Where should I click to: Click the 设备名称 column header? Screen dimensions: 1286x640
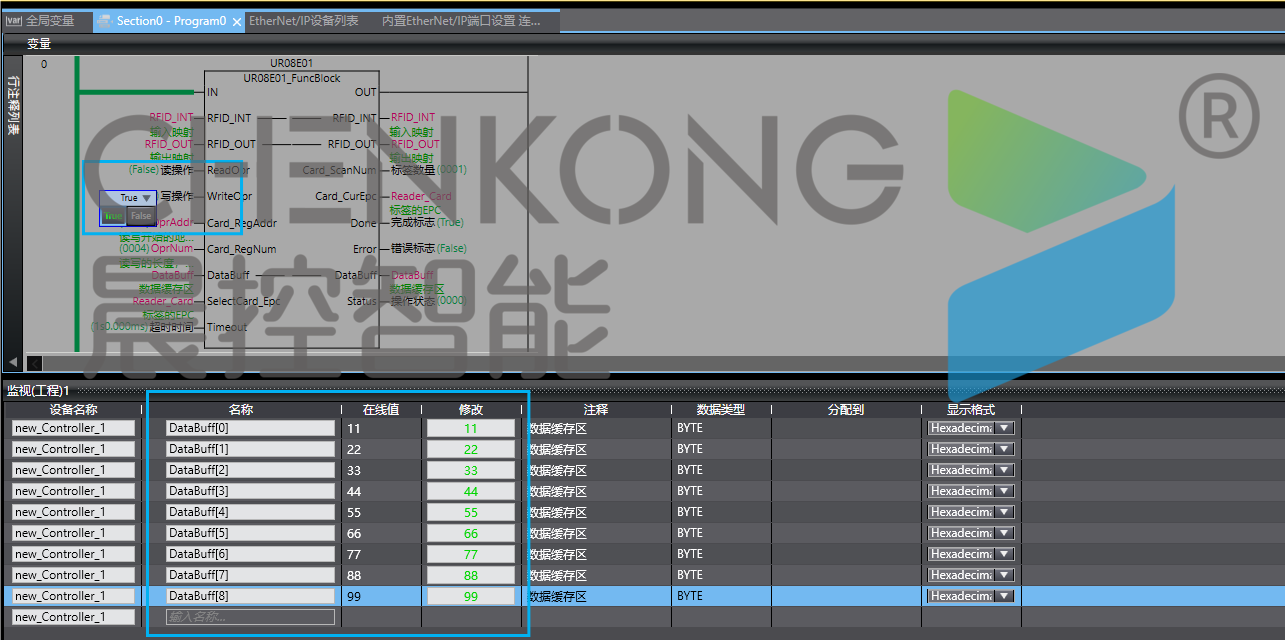pos(74,410)
